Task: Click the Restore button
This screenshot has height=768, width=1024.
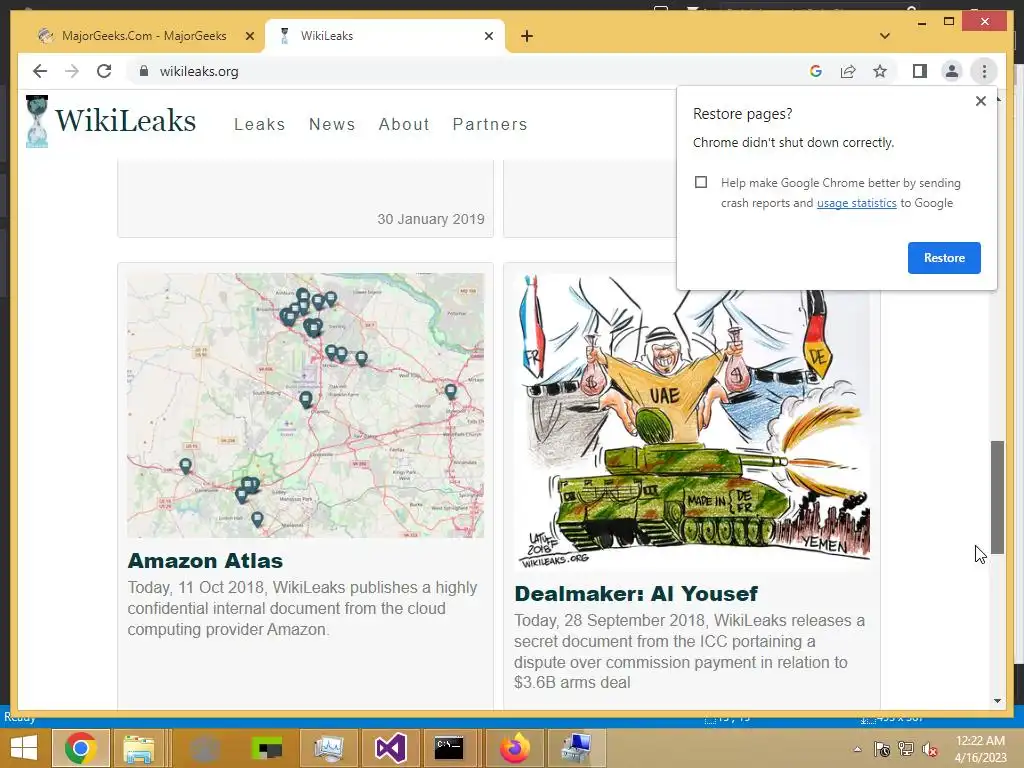Action: 944,257
